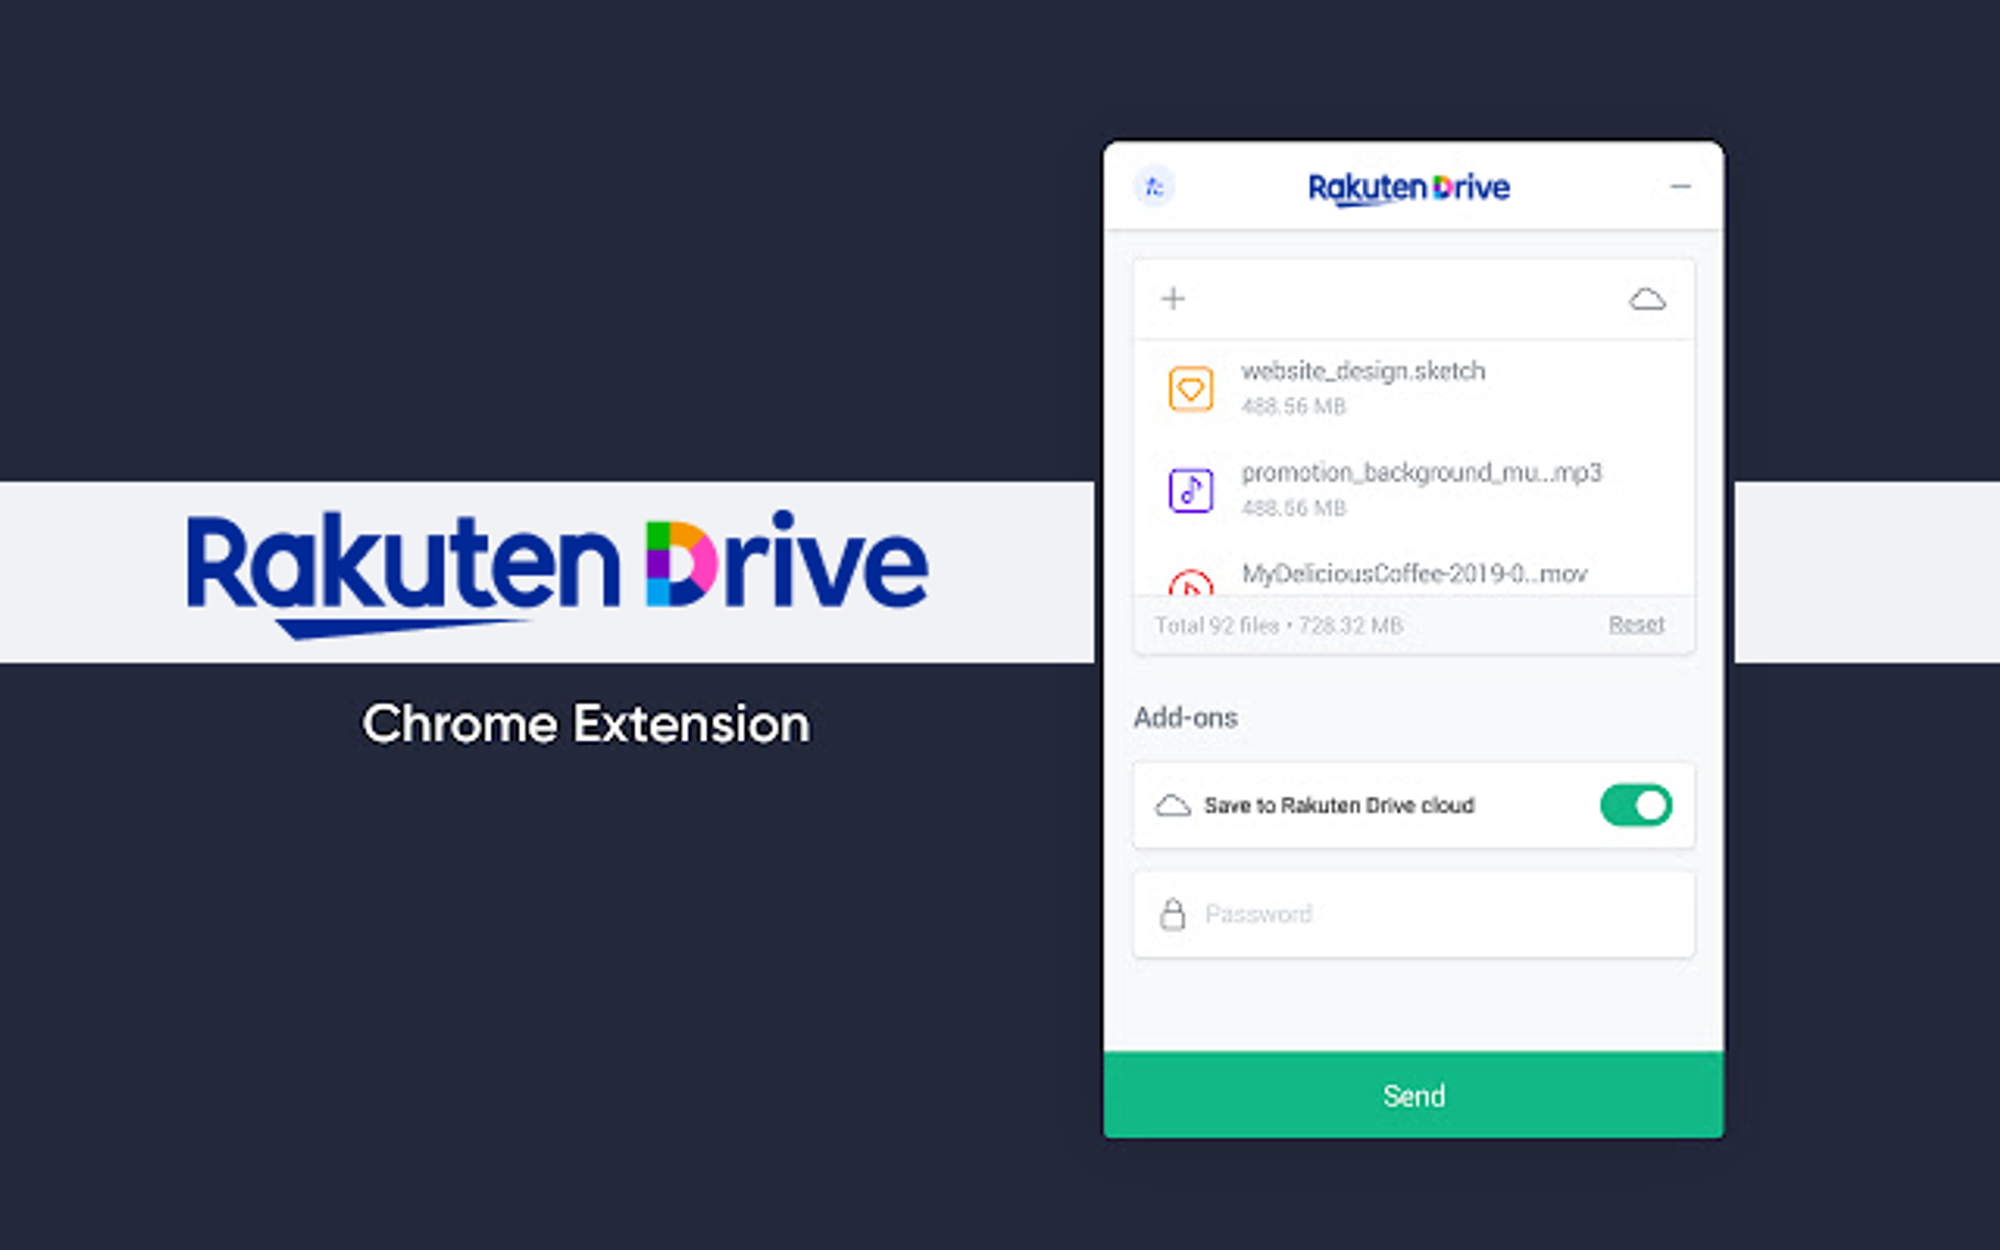Image resolution: width=2000 pixels, height=1250 pixels.
Task: Select MyDeliciousCoffee-2019-0...mov file entry
Action: [x=1411, y=573]
